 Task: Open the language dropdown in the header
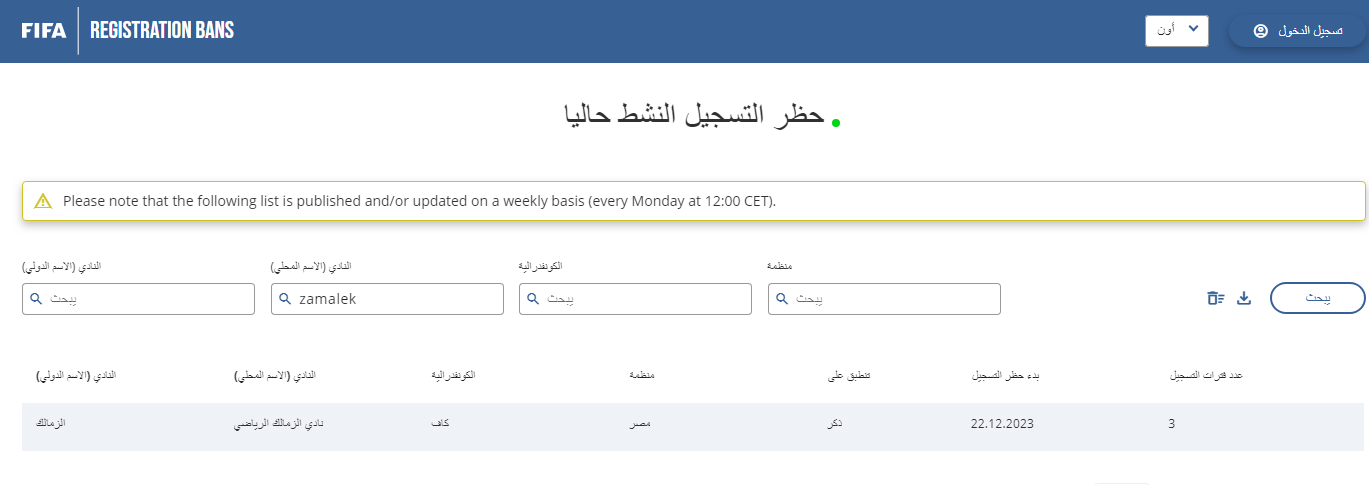1176,31
